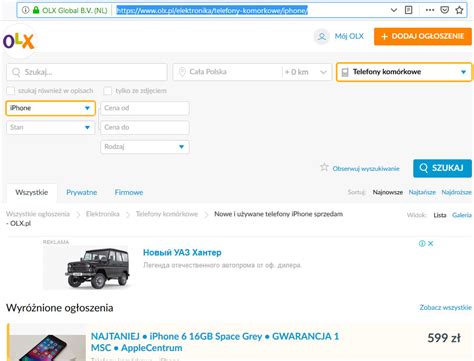This screenshot has height=361, width=474.
Task: Click the iPhone listing thumbnail
Action: pyautogui.click(x=47, y=347)
